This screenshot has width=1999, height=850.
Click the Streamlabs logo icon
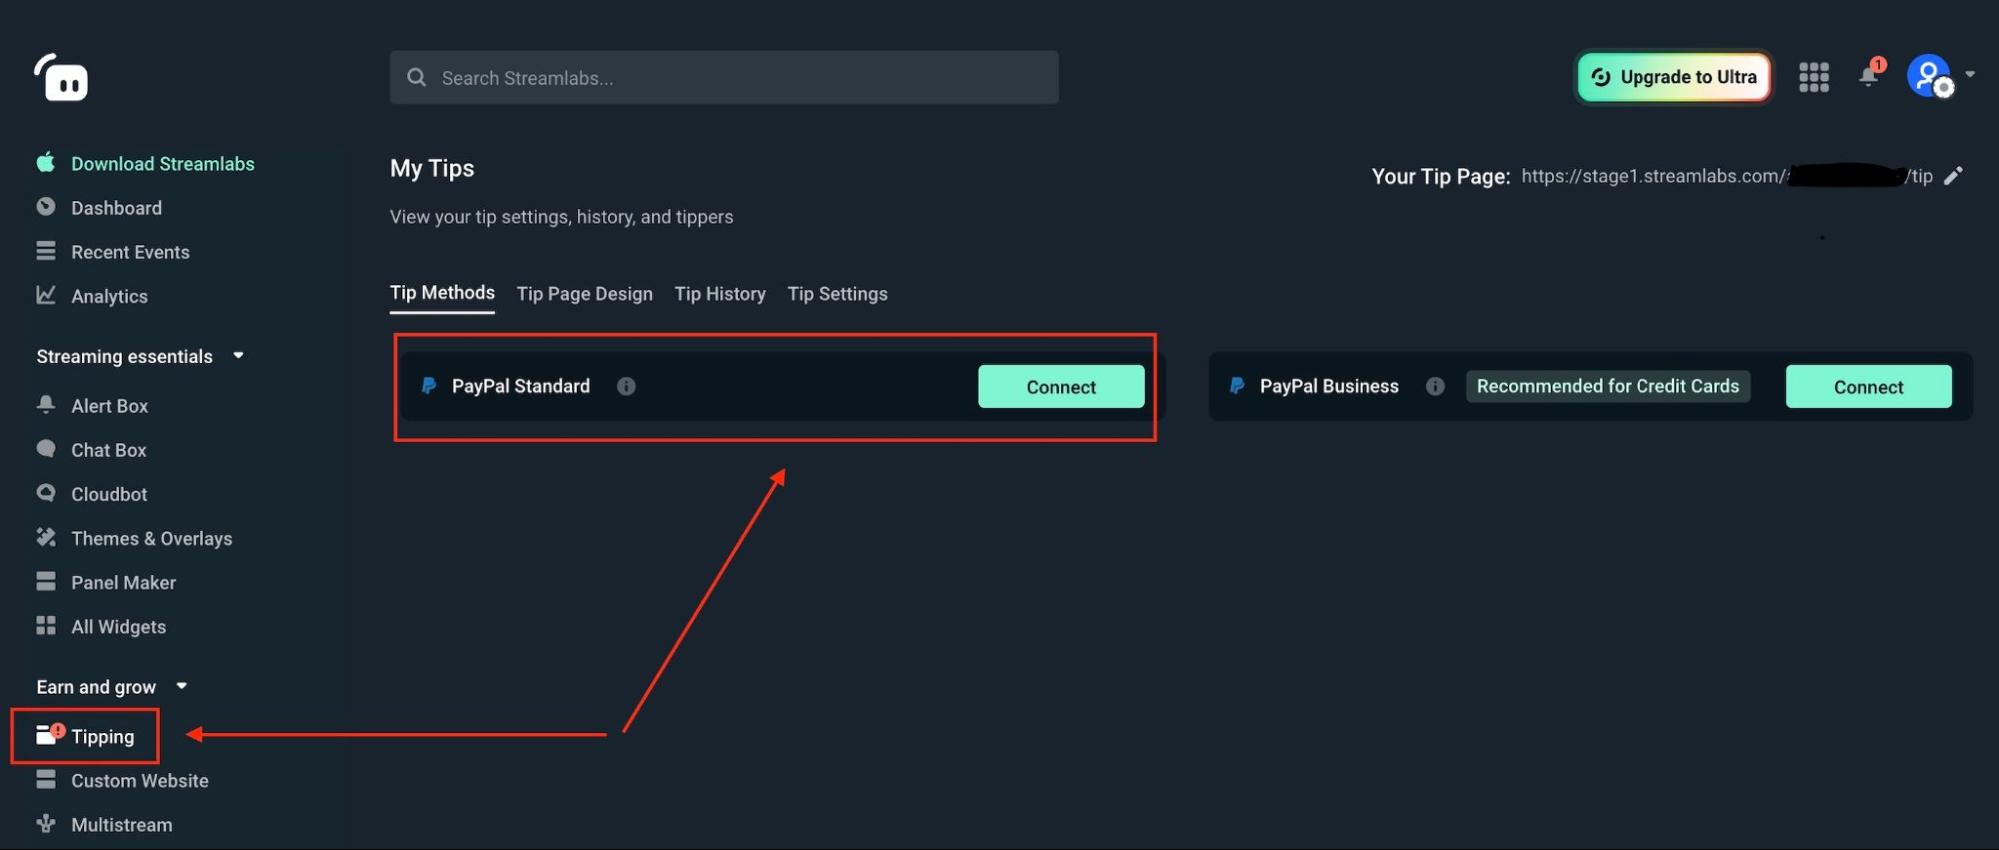62,78
